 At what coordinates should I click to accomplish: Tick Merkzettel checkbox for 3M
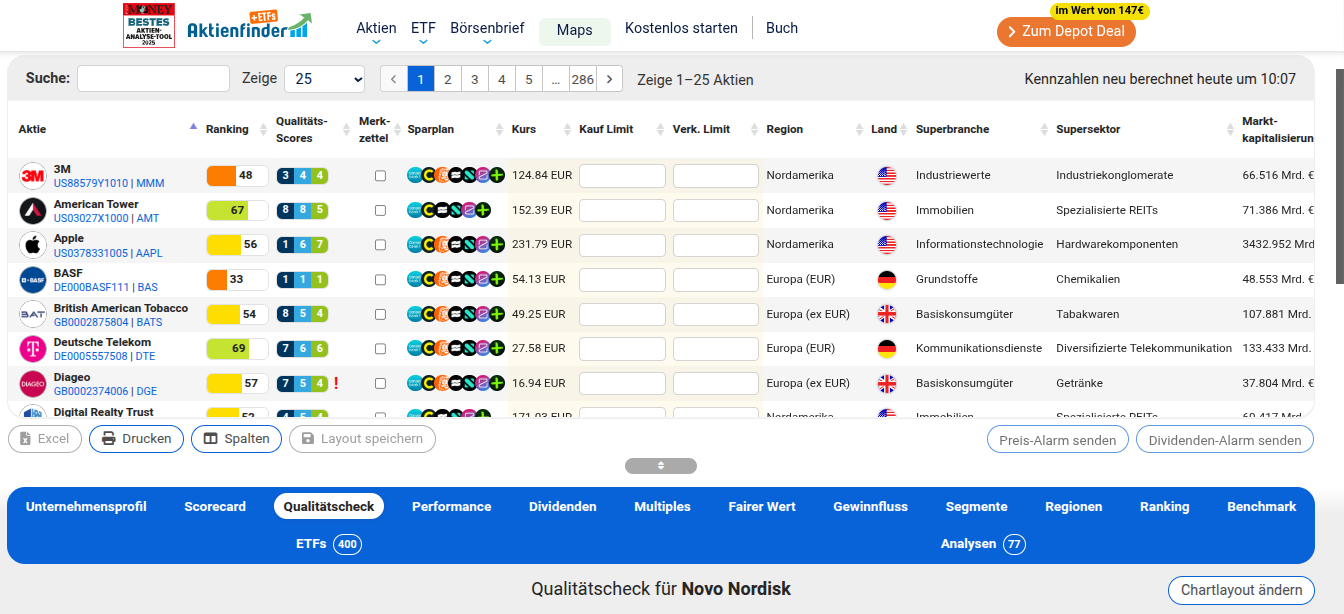click(x=380, y=176)
